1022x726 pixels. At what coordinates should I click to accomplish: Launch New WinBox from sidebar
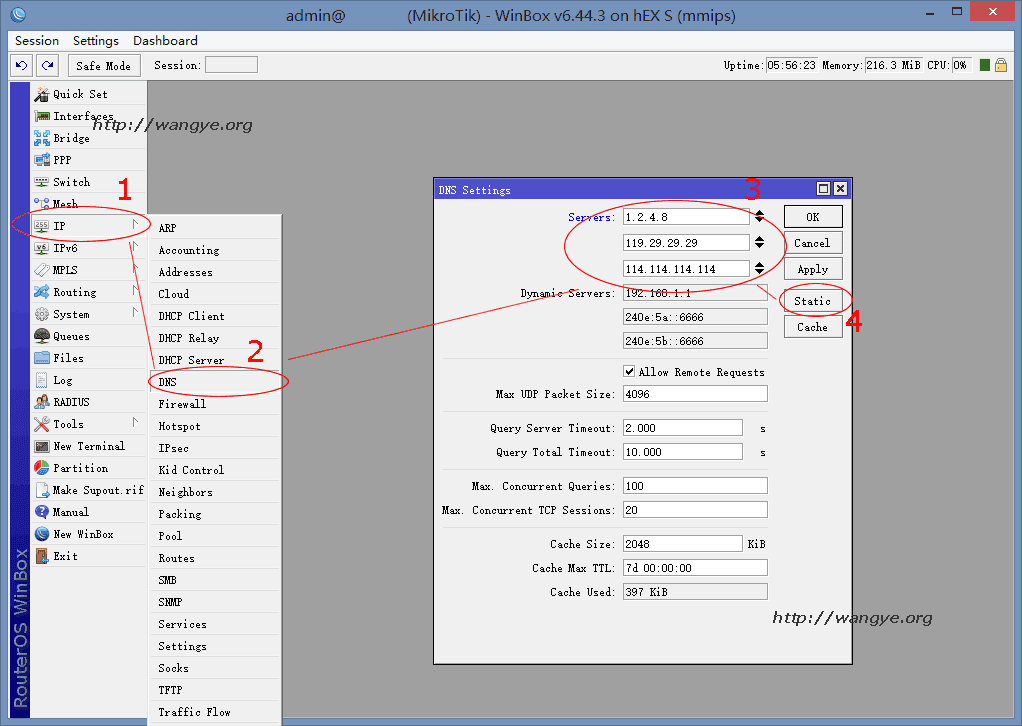[x=89, y=534]
